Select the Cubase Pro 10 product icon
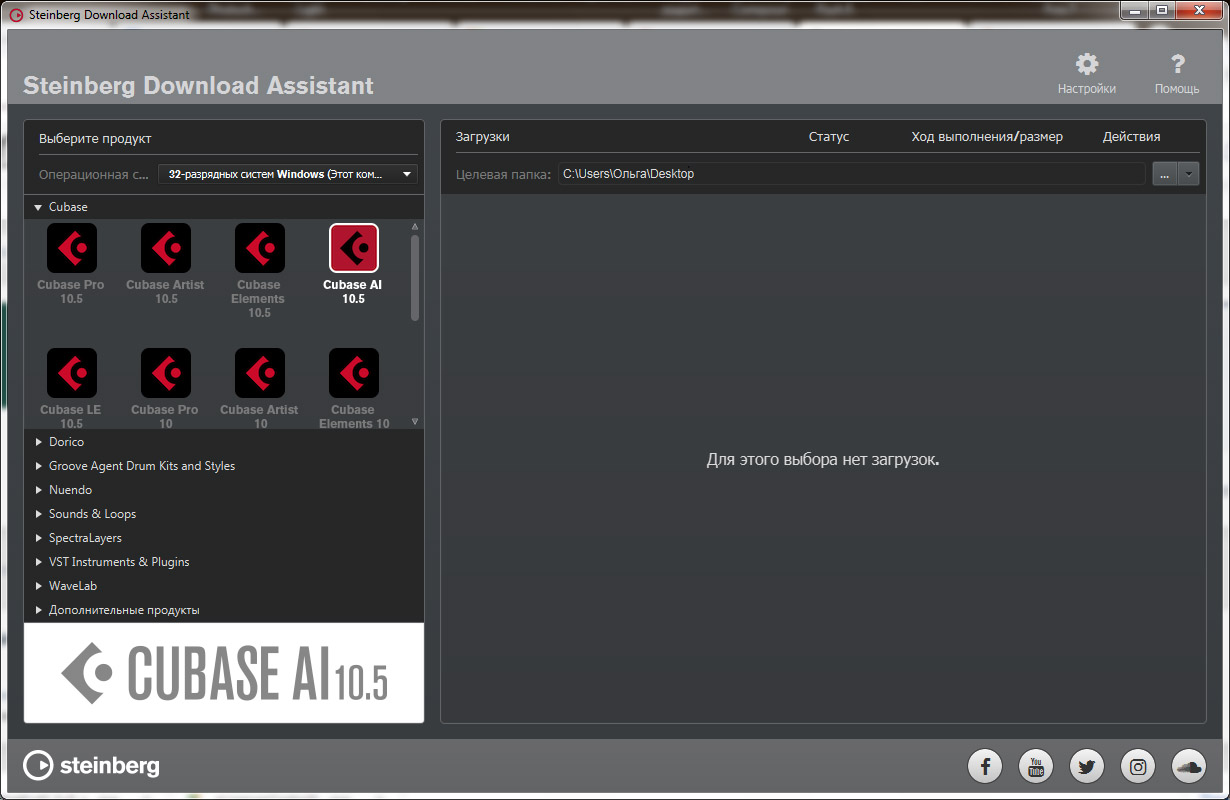This screenshot has height=800, width=1230. [166, 373]
